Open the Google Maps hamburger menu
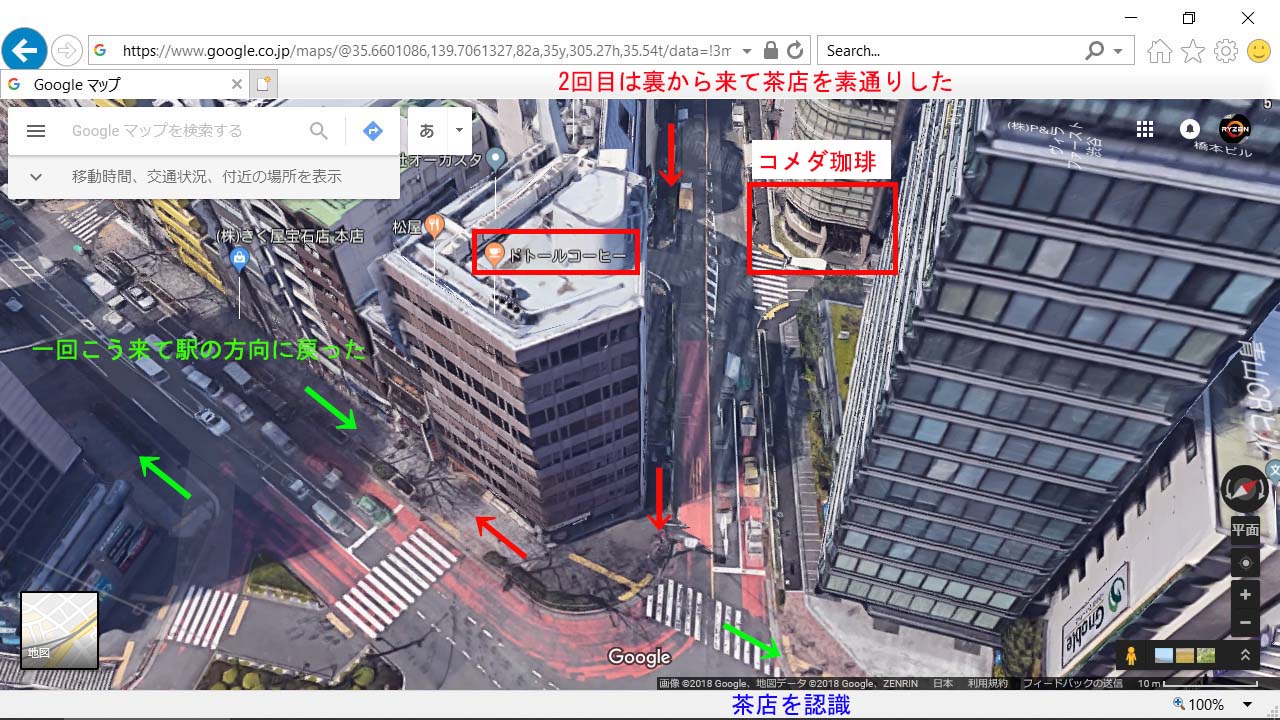This screenshot has width=1280, height=720. [x=36, y=131]
